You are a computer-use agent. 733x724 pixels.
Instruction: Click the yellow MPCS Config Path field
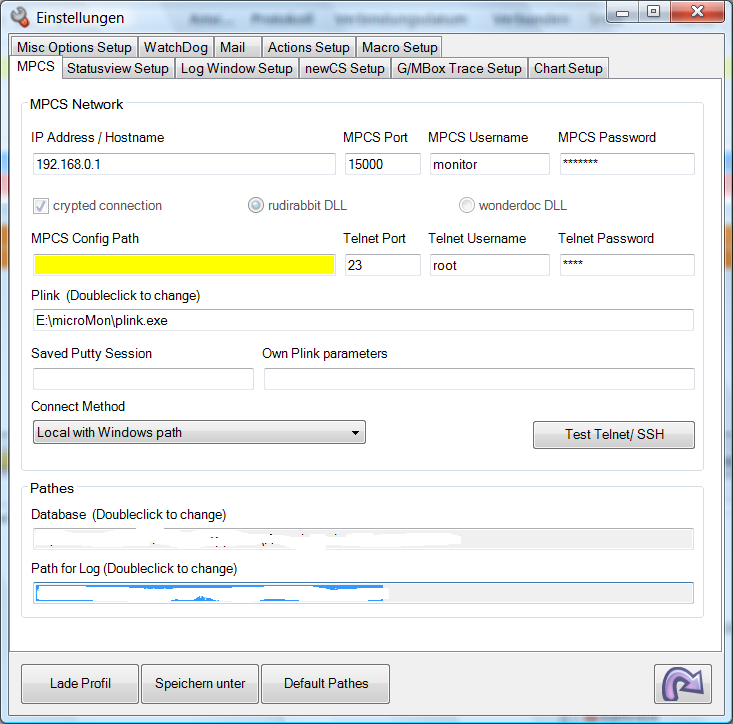pos(184,265)
